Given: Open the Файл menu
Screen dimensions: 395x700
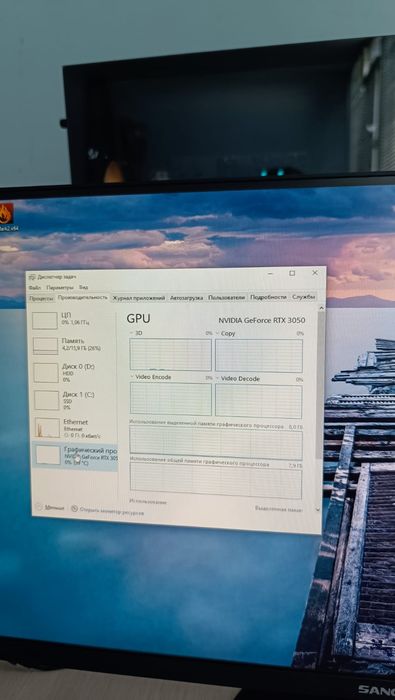Looking at the screenshot, I should (x=34, y=288).
